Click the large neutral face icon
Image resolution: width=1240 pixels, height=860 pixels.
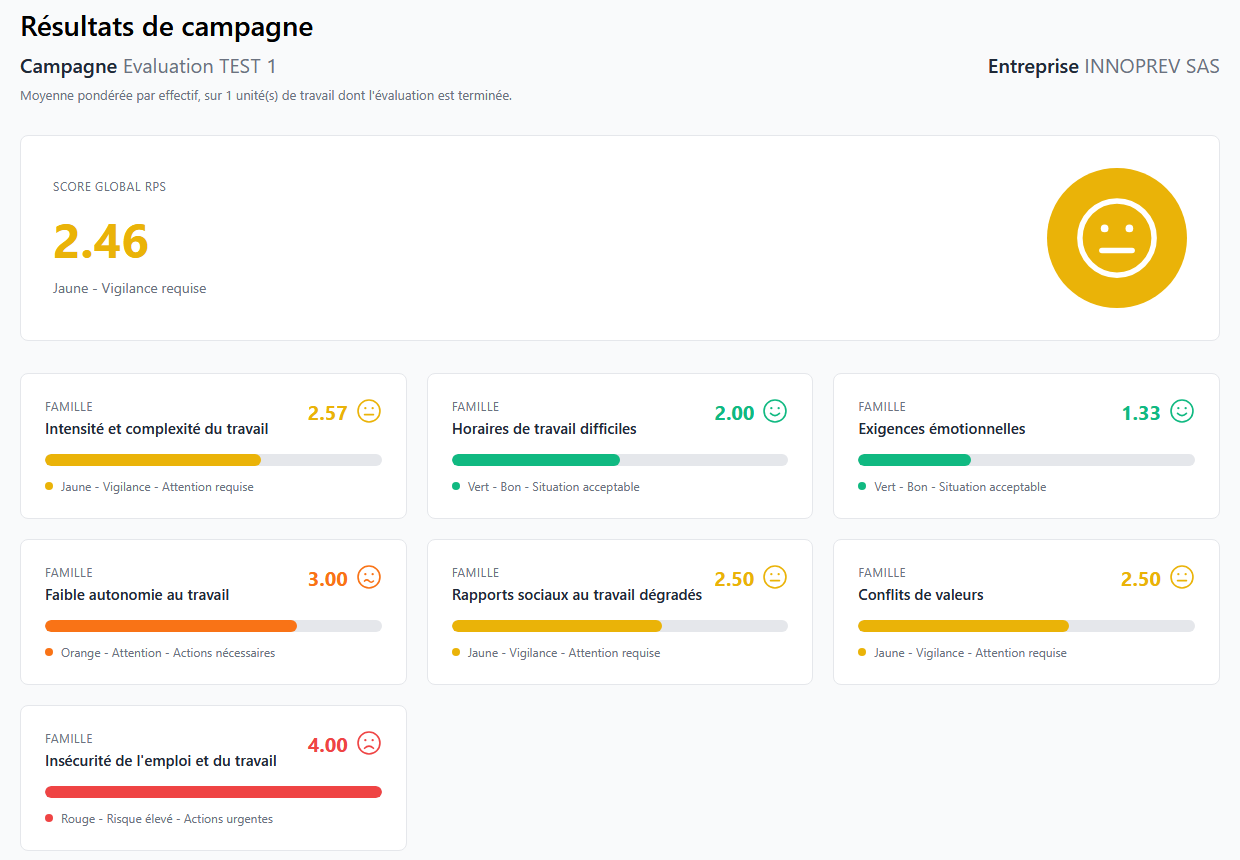[1117, 238]
